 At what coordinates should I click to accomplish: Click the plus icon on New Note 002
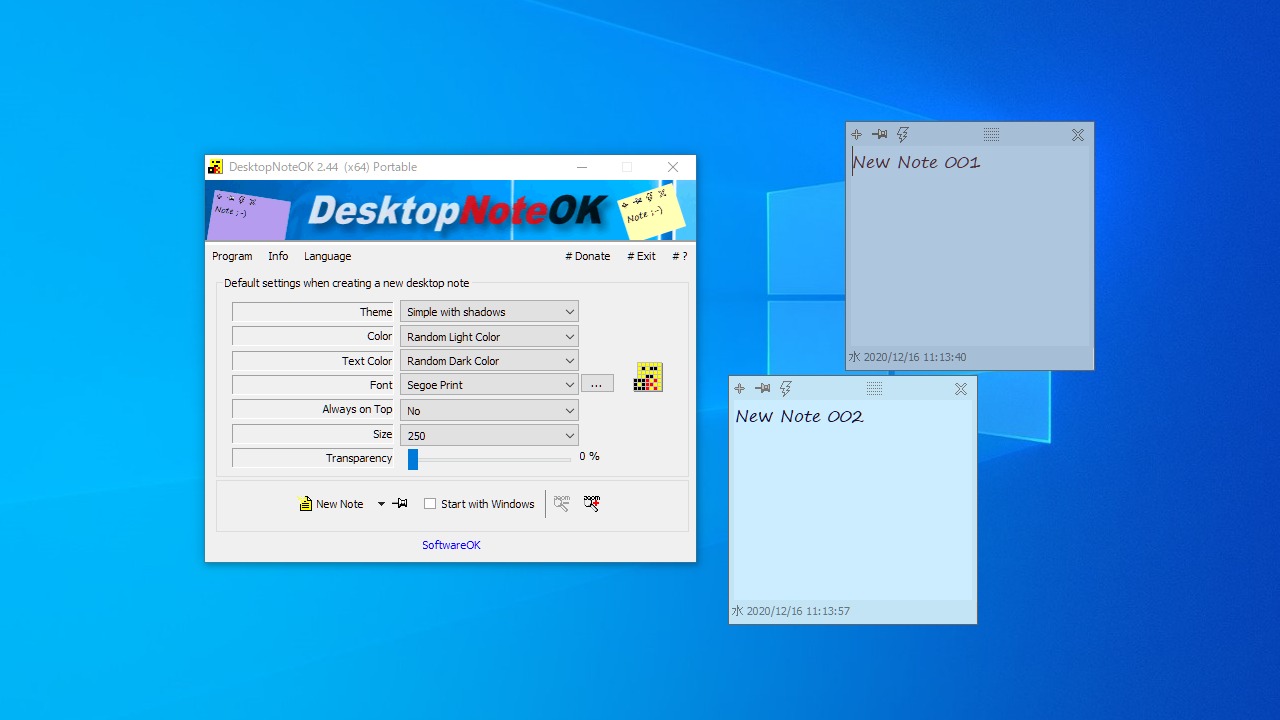(739, 389)
